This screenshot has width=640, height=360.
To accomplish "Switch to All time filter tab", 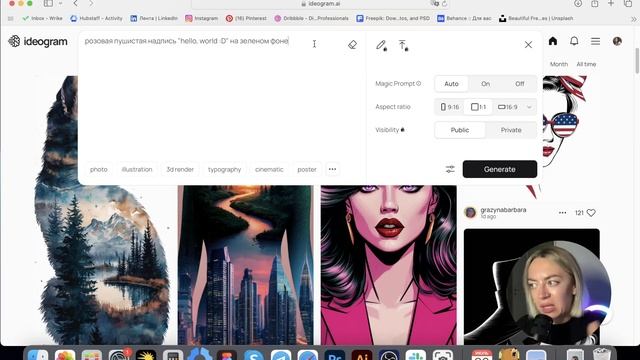I will point(586,64).
